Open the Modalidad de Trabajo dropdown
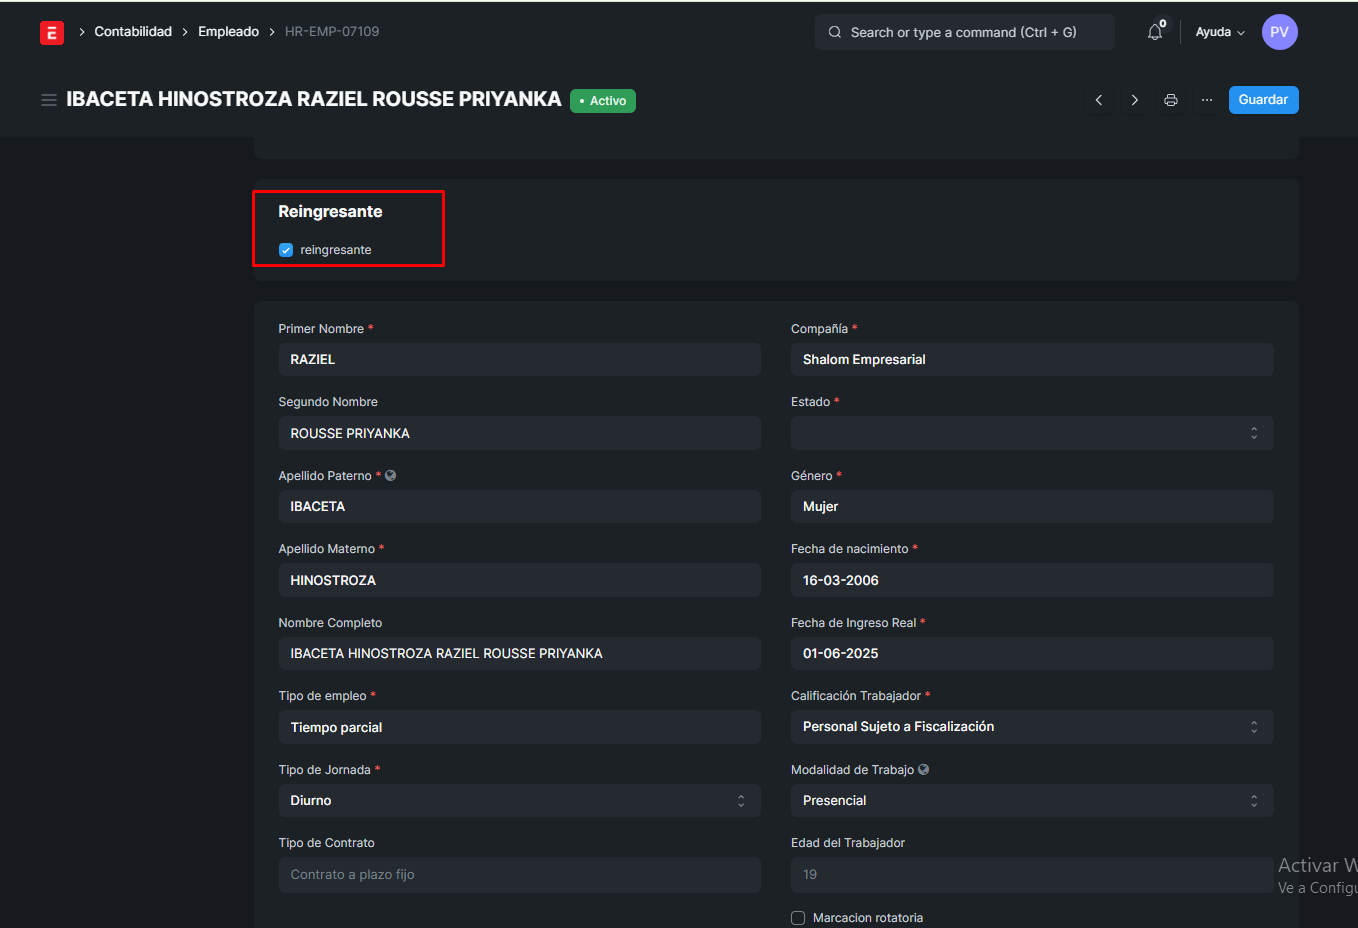This screenshot has height=928, width=1358. (x=1031, y=801)
